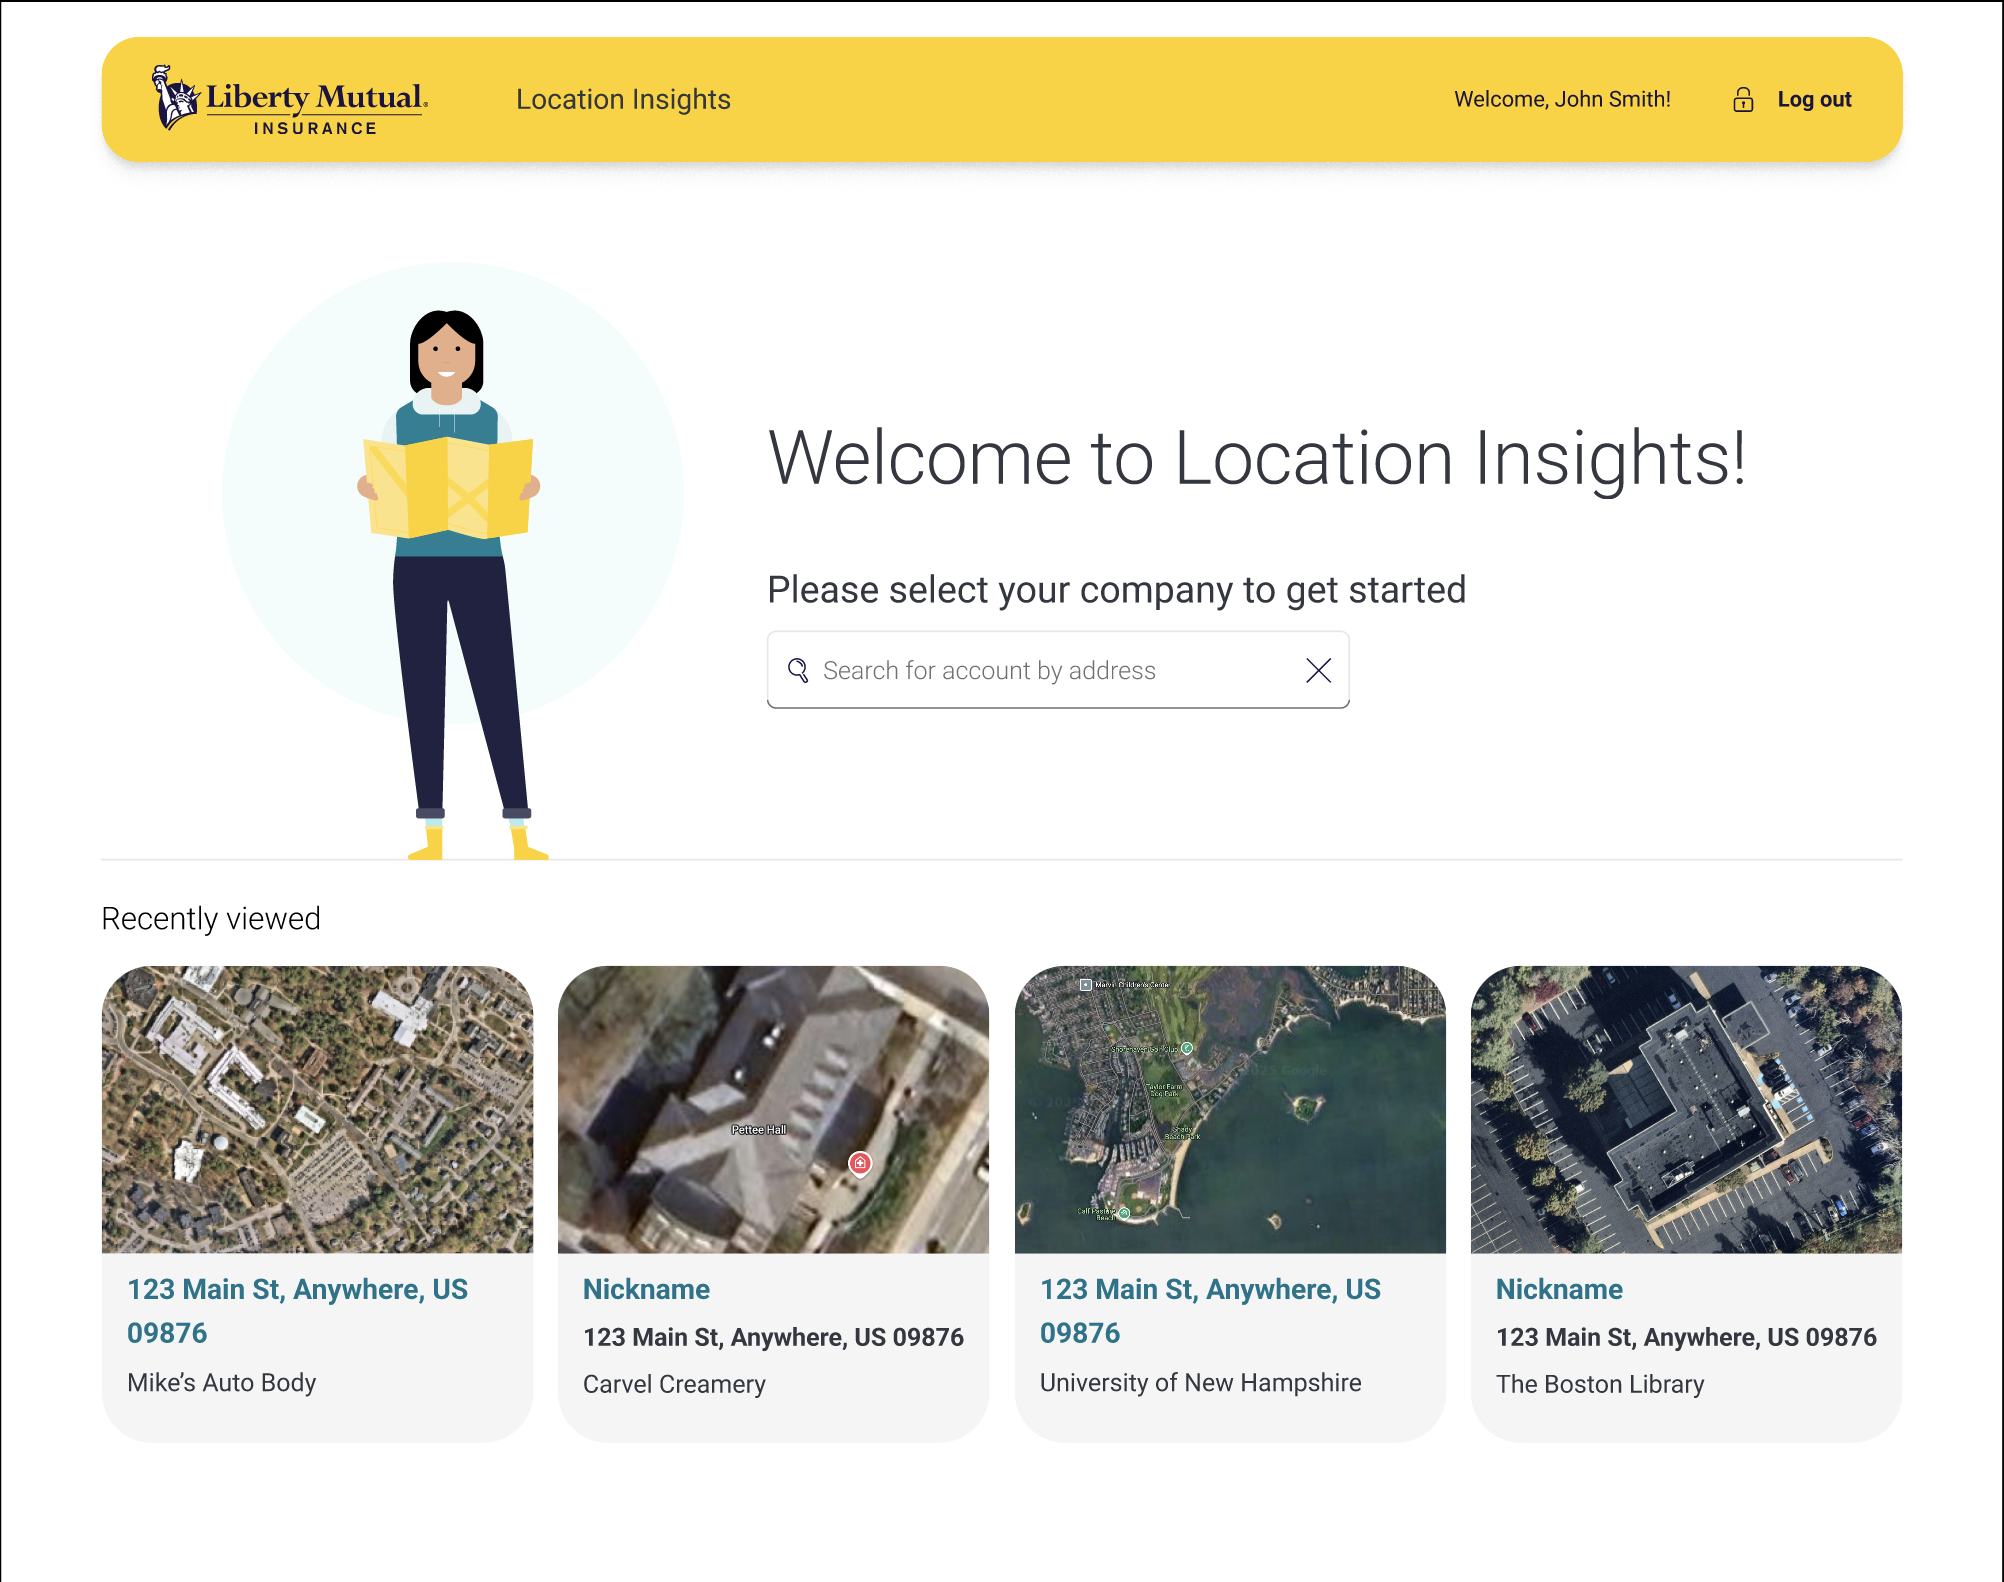2004x1582 pixels.
Task: Open the Nickname link for Carvel Creamery
Action: click(x=645, y=1290)
